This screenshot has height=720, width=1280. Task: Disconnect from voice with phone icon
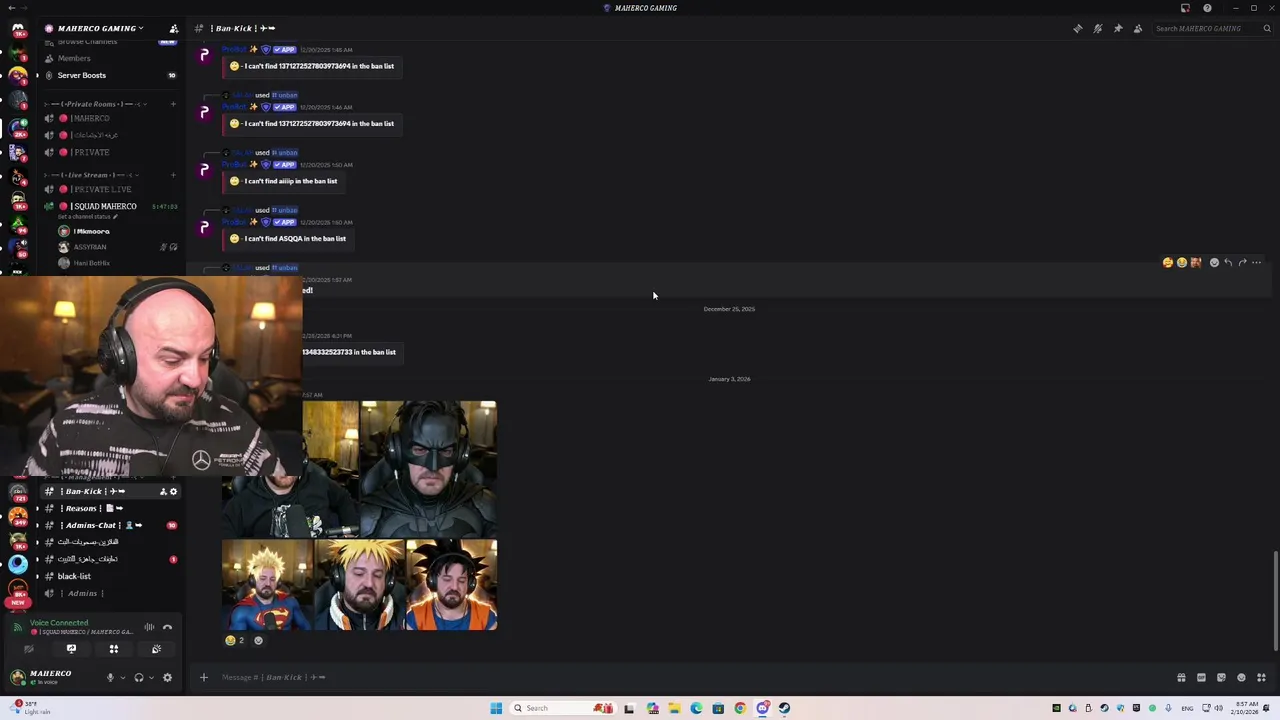tap(168, 627)
